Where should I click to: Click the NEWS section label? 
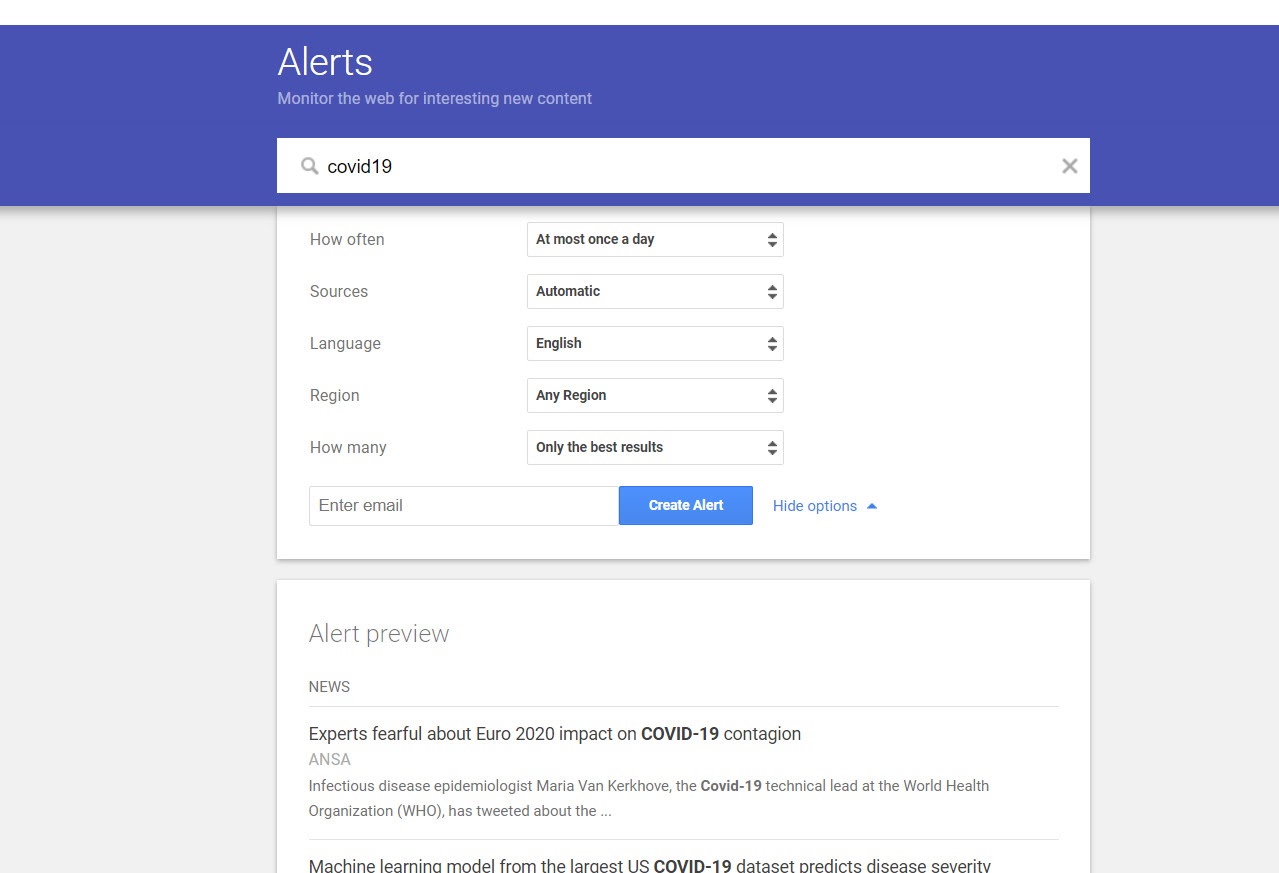(x=329, y=687)
